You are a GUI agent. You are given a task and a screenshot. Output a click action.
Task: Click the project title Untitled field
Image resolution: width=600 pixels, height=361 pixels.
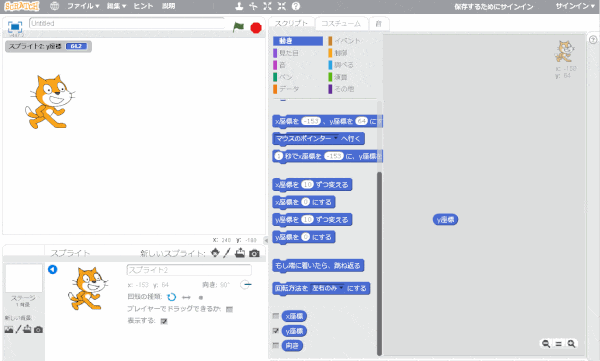(127, 23)
